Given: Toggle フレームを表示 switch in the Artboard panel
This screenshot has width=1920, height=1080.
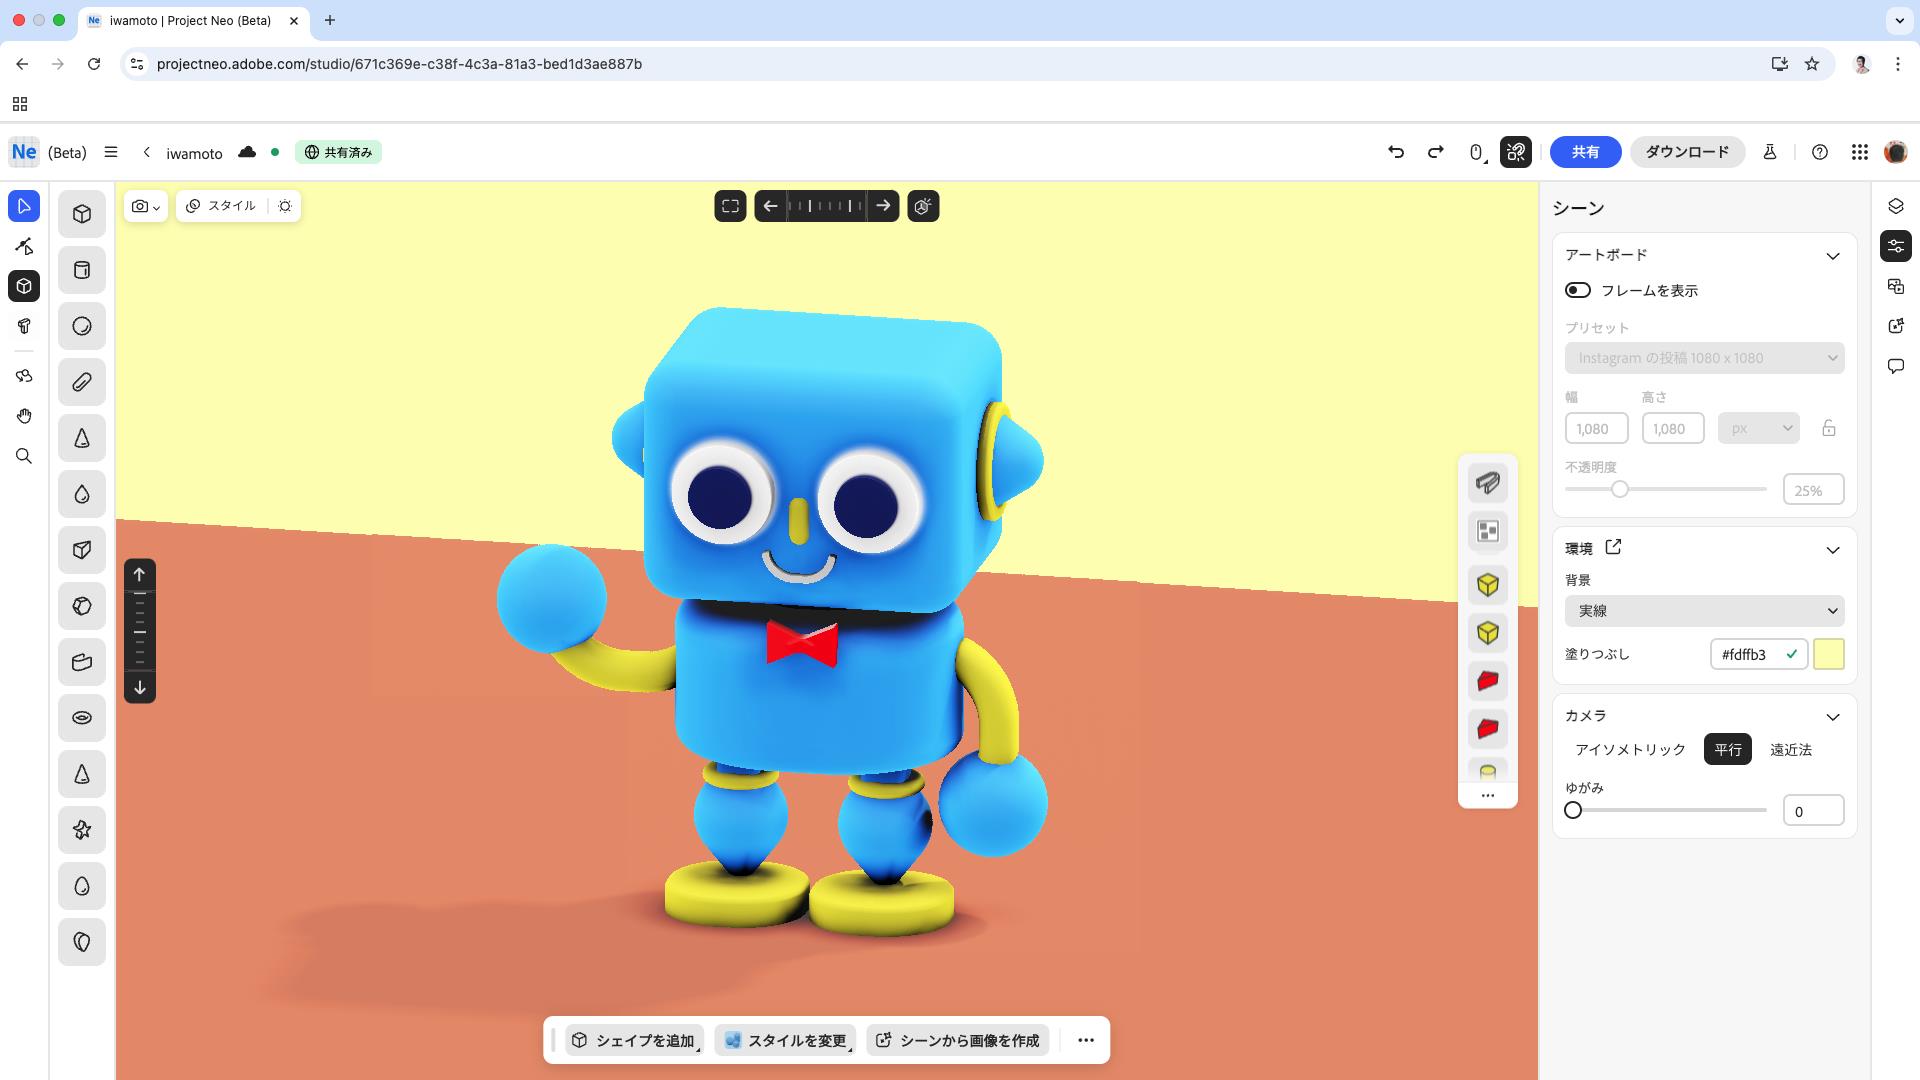Looking at the screenshot, I should [1577, 290].
